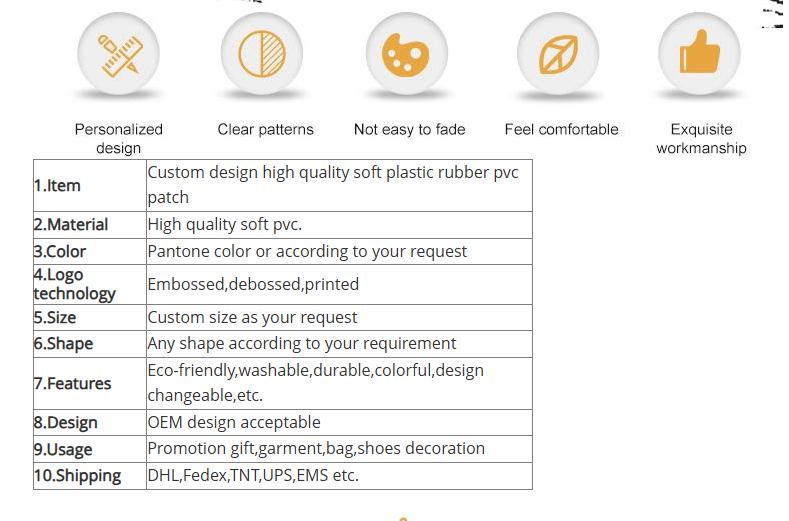This screenshot has width=789, height=521.
Task: Click the 'Custom size as your request' cell
Action: tap(339, 318)
